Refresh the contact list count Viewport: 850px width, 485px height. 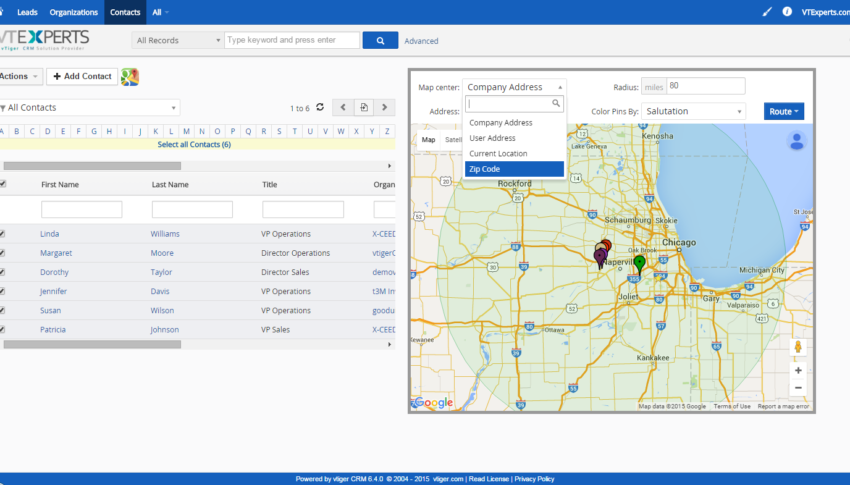pos(320,107)
